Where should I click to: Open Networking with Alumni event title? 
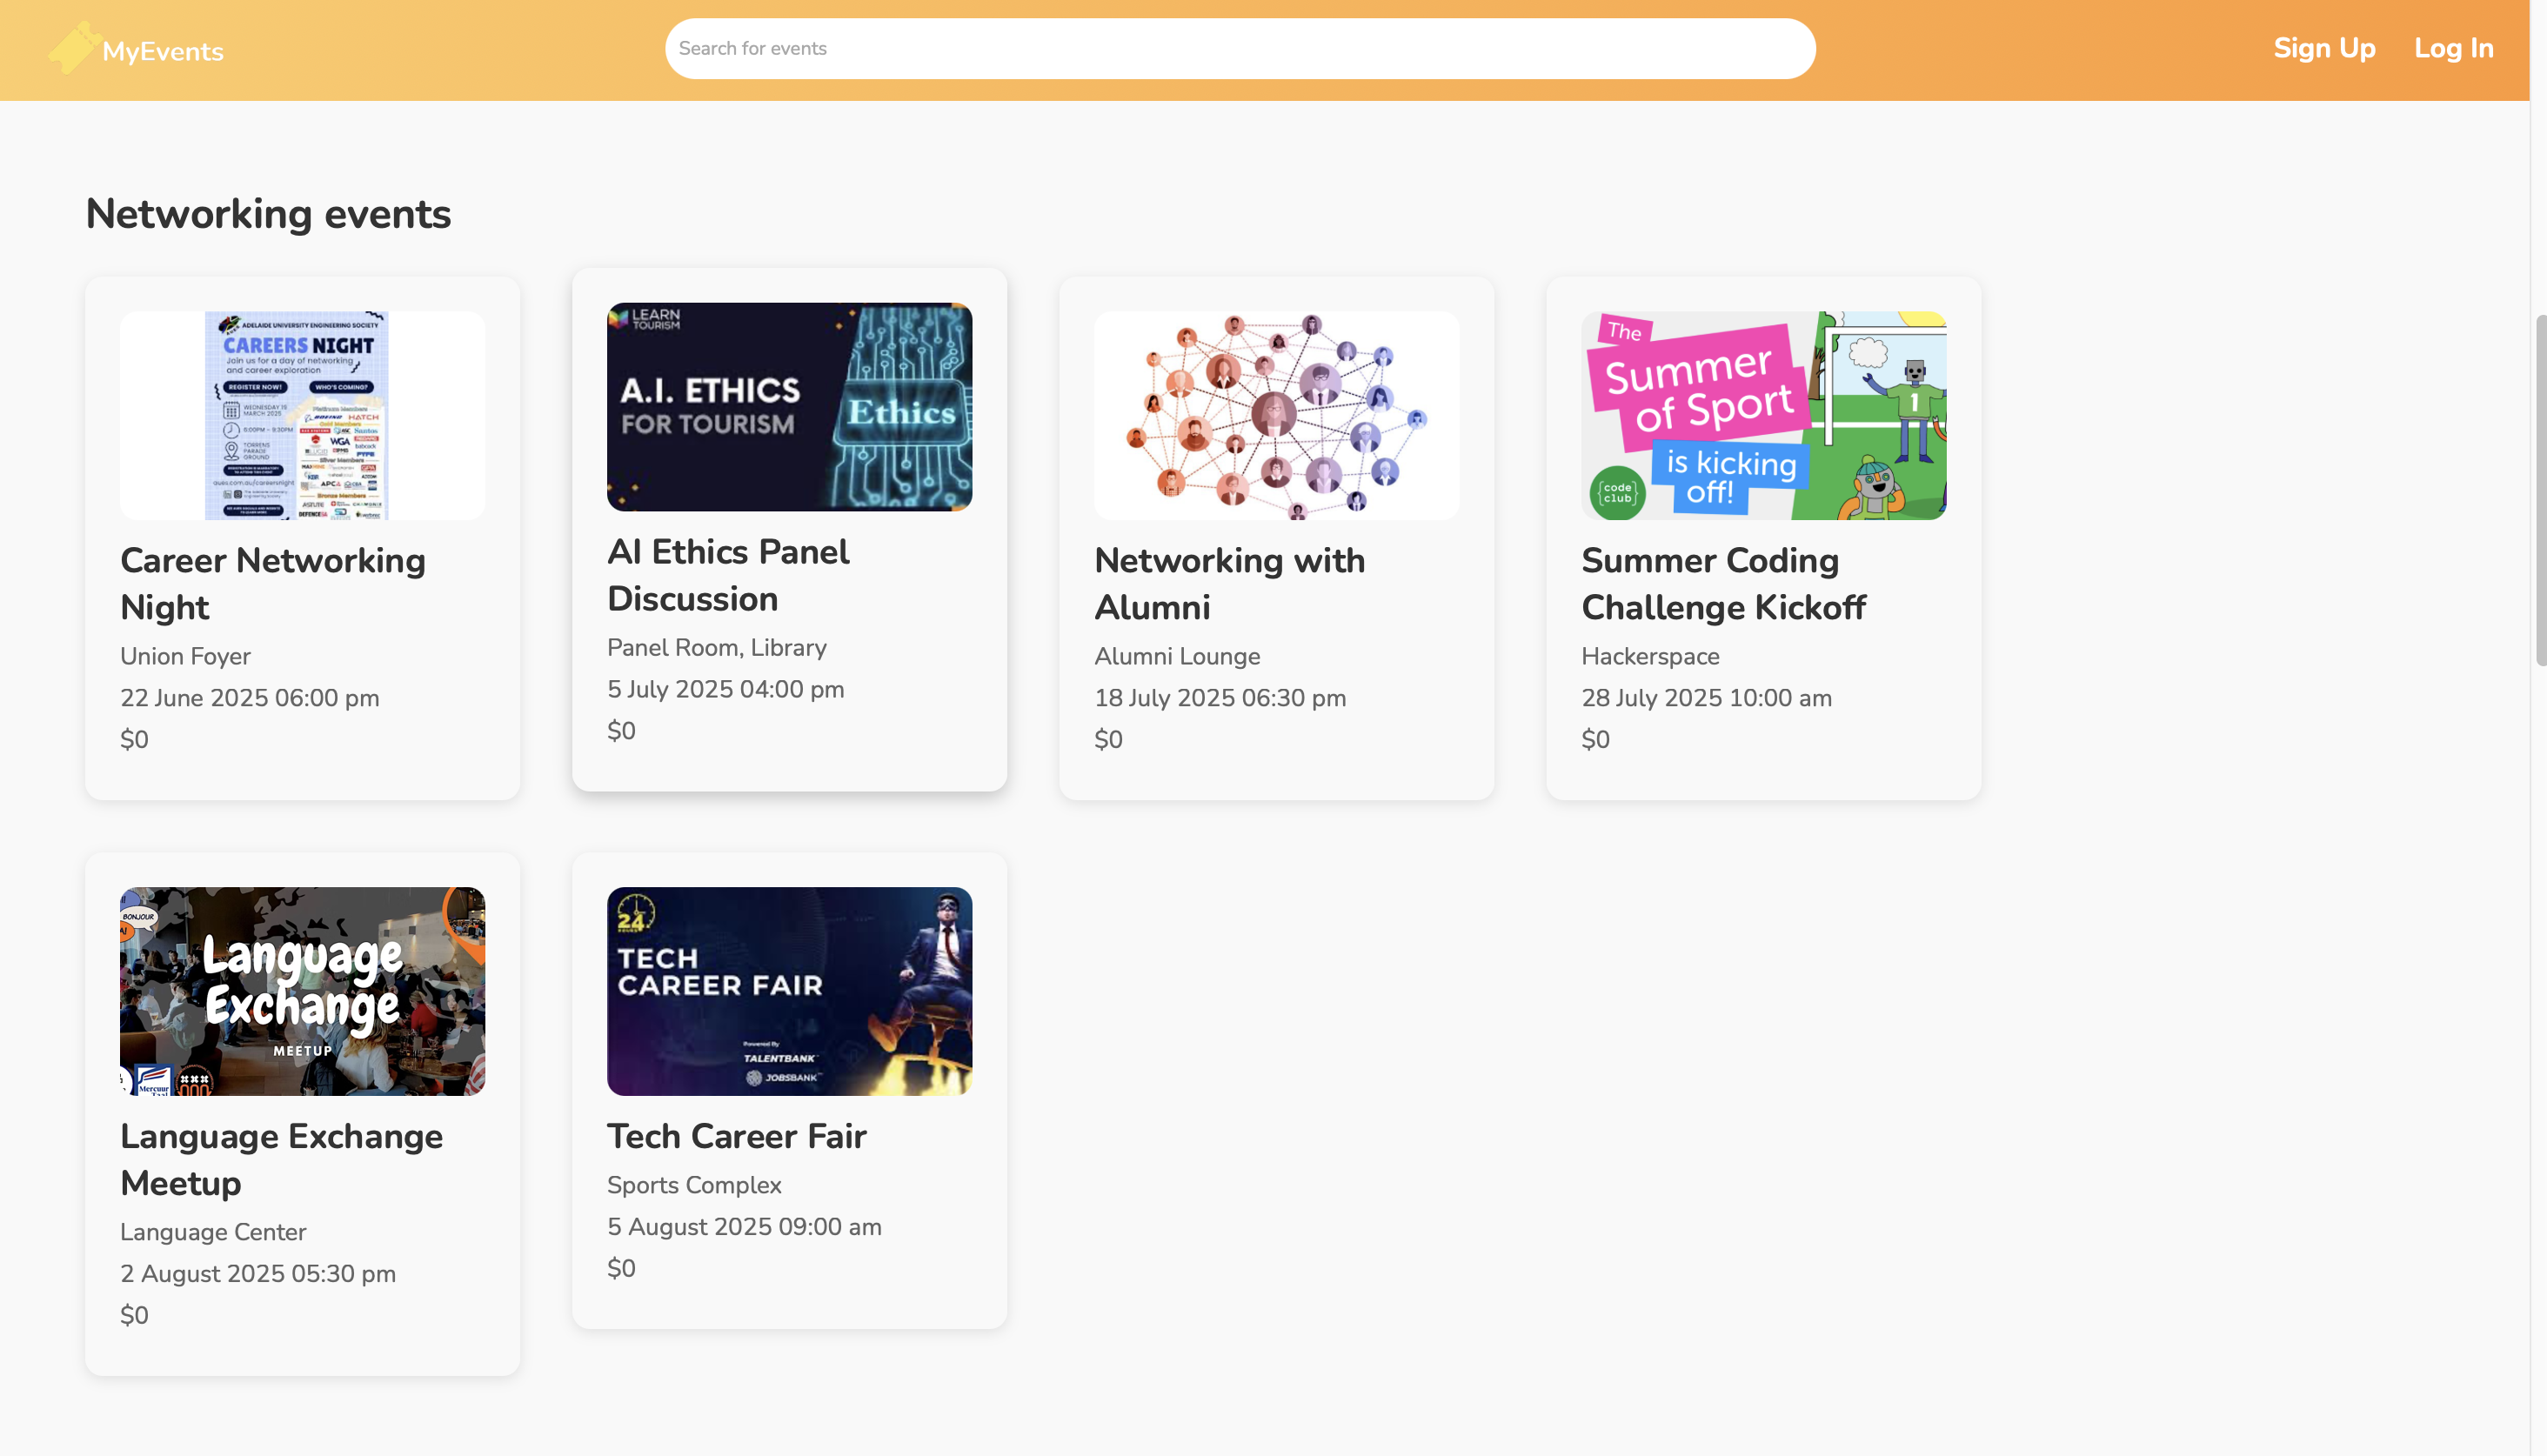[1229, 583]
